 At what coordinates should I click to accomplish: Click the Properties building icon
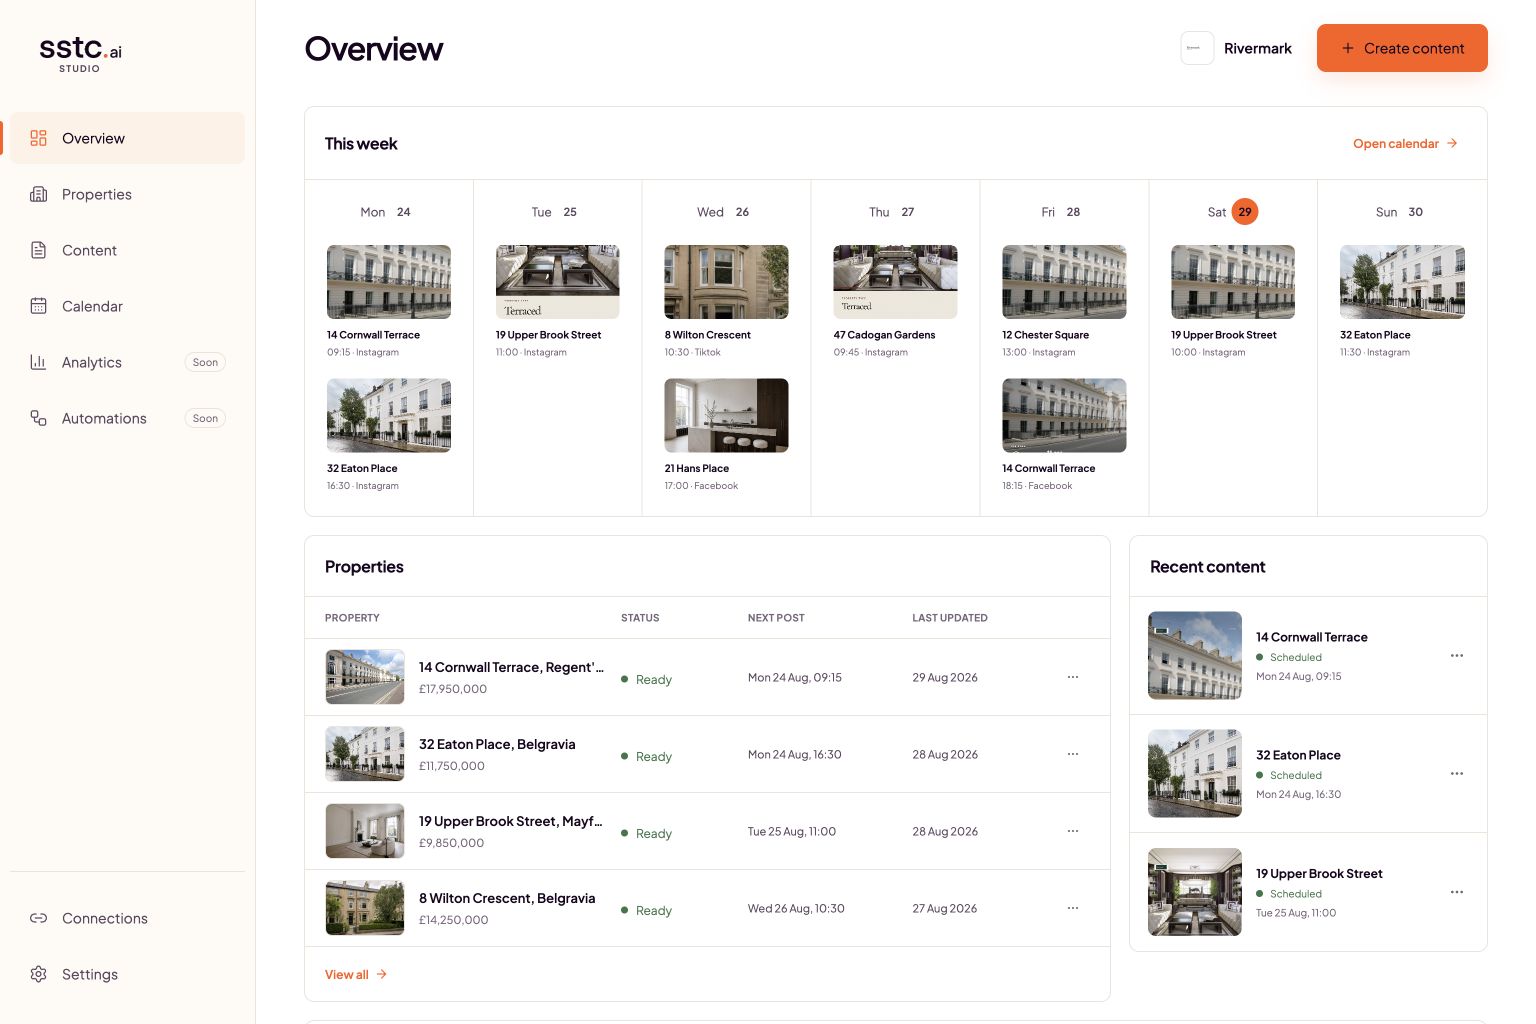[38, 194]
